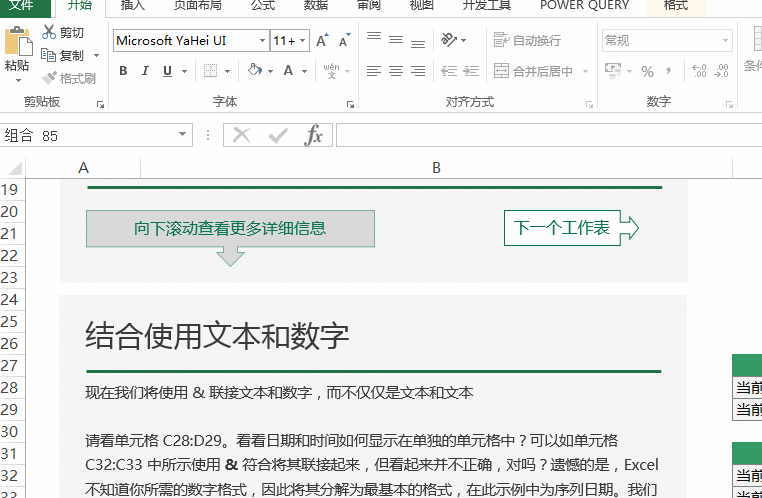Screen dimensions: 762x498
Task: Open Name Box dropdown arrow
Action: (183, 135)
